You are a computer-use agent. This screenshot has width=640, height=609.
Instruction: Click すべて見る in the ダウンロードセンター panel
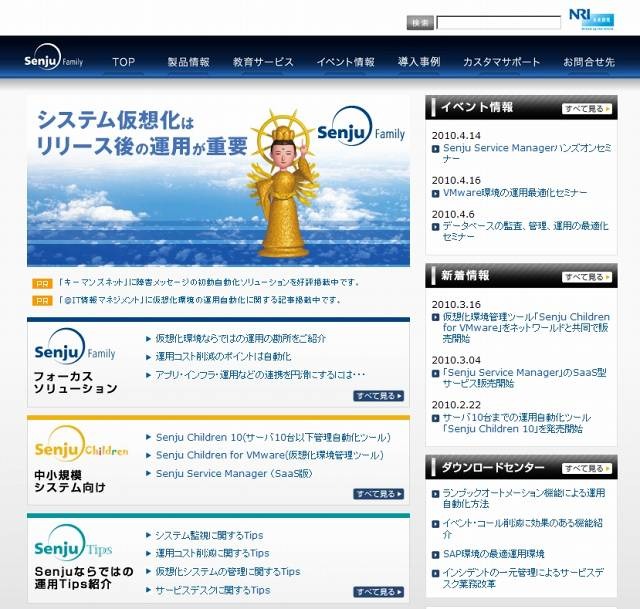[587, 468]
